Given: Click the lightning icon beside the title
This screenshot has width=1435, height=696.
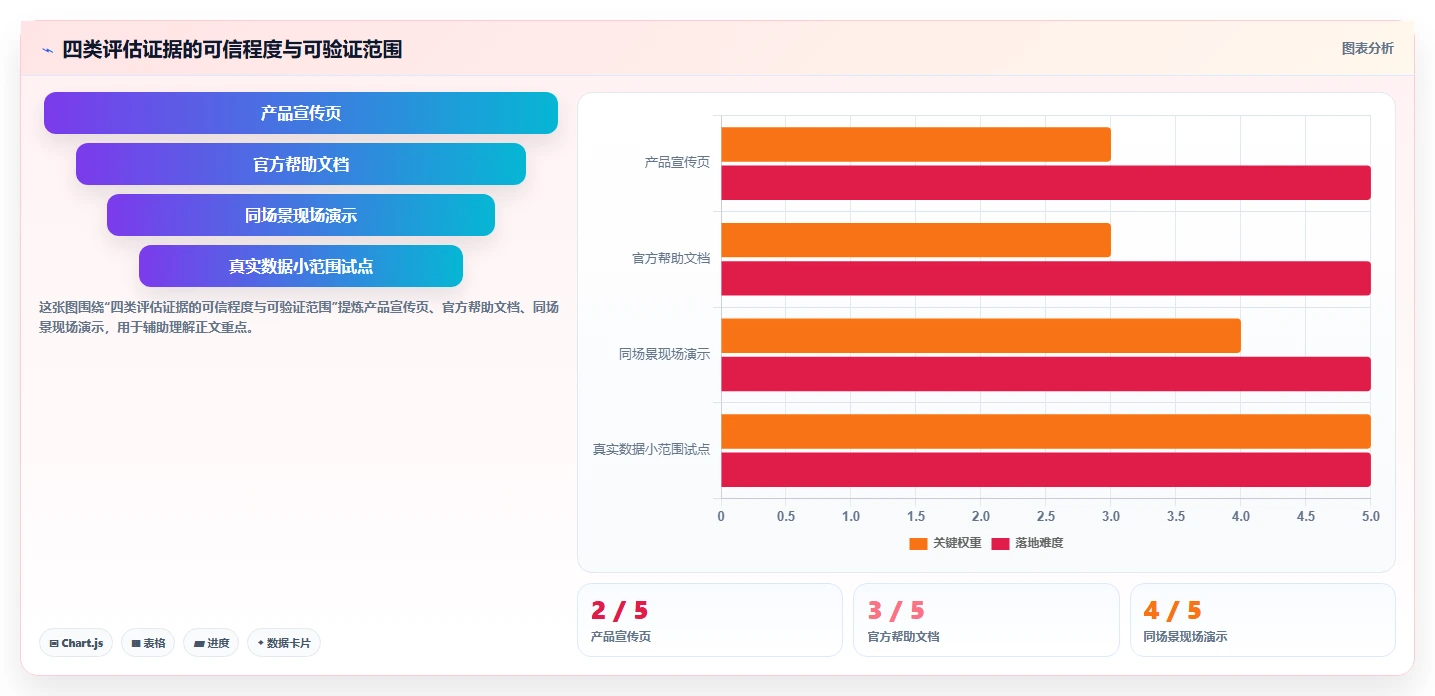Looking at the screenshot, I should coord(48,50).
